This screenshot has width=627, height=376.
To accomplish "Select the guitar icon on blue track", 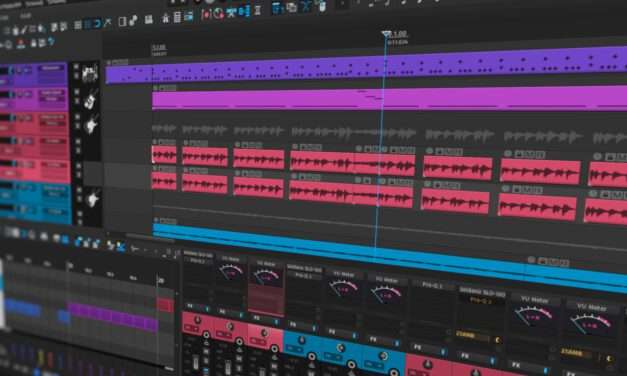I will click(x=92, y=199).
